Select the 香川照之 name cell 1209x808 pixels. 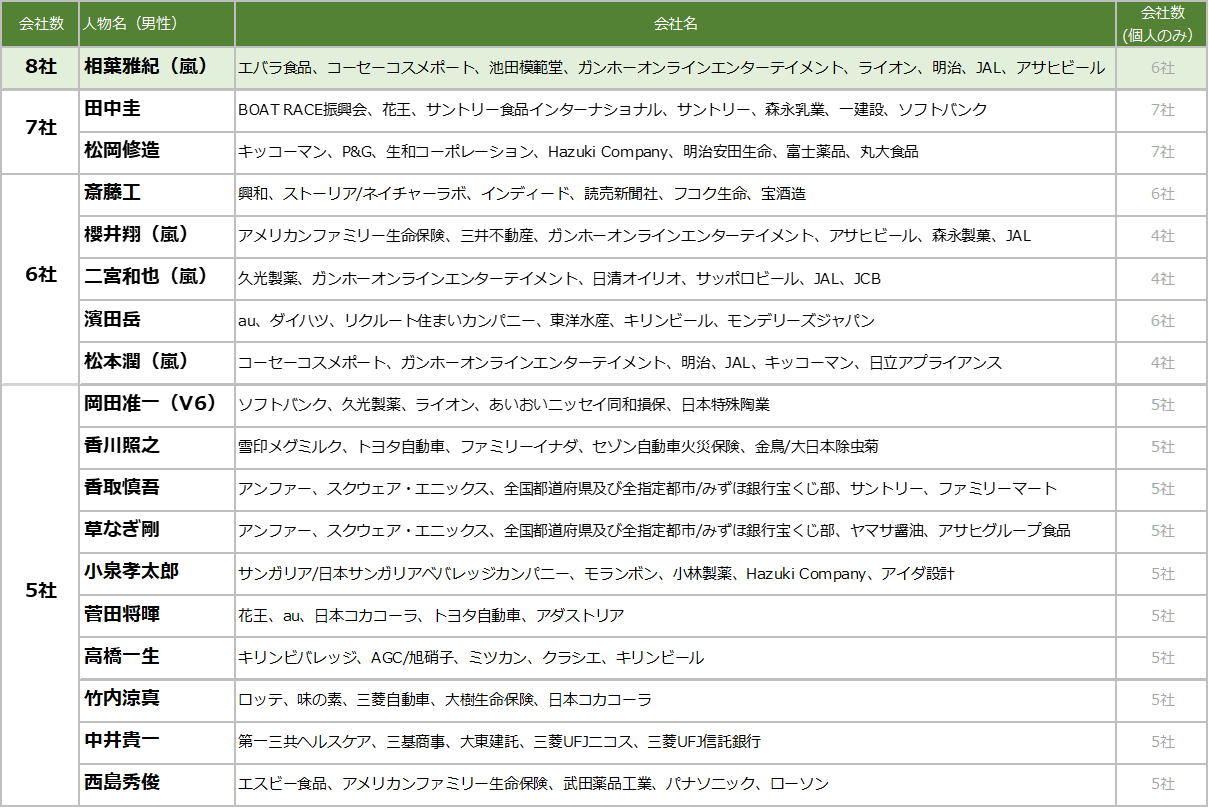click(x=157, y=446)
